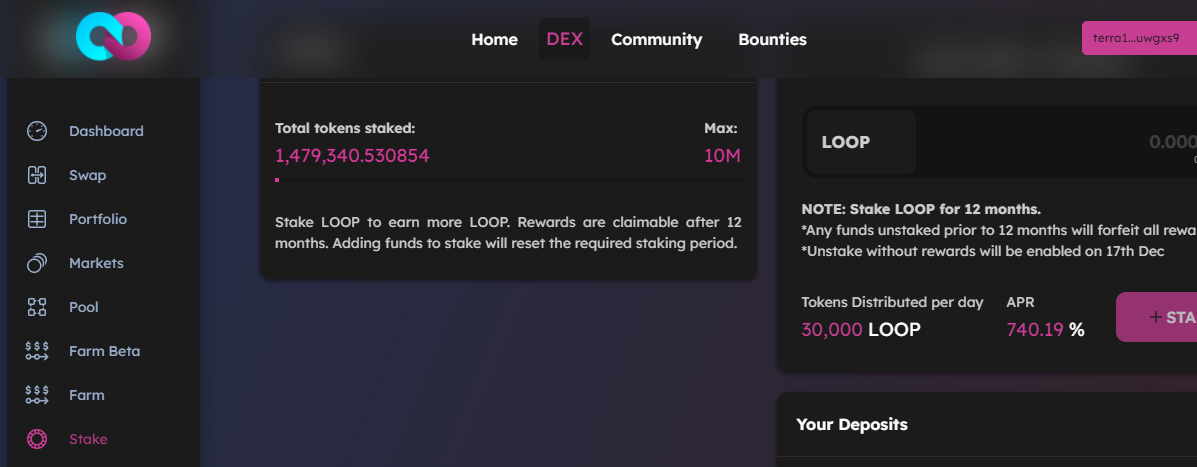
Task: Select the DEX navigation tab
Action: [x=564, y=39]
